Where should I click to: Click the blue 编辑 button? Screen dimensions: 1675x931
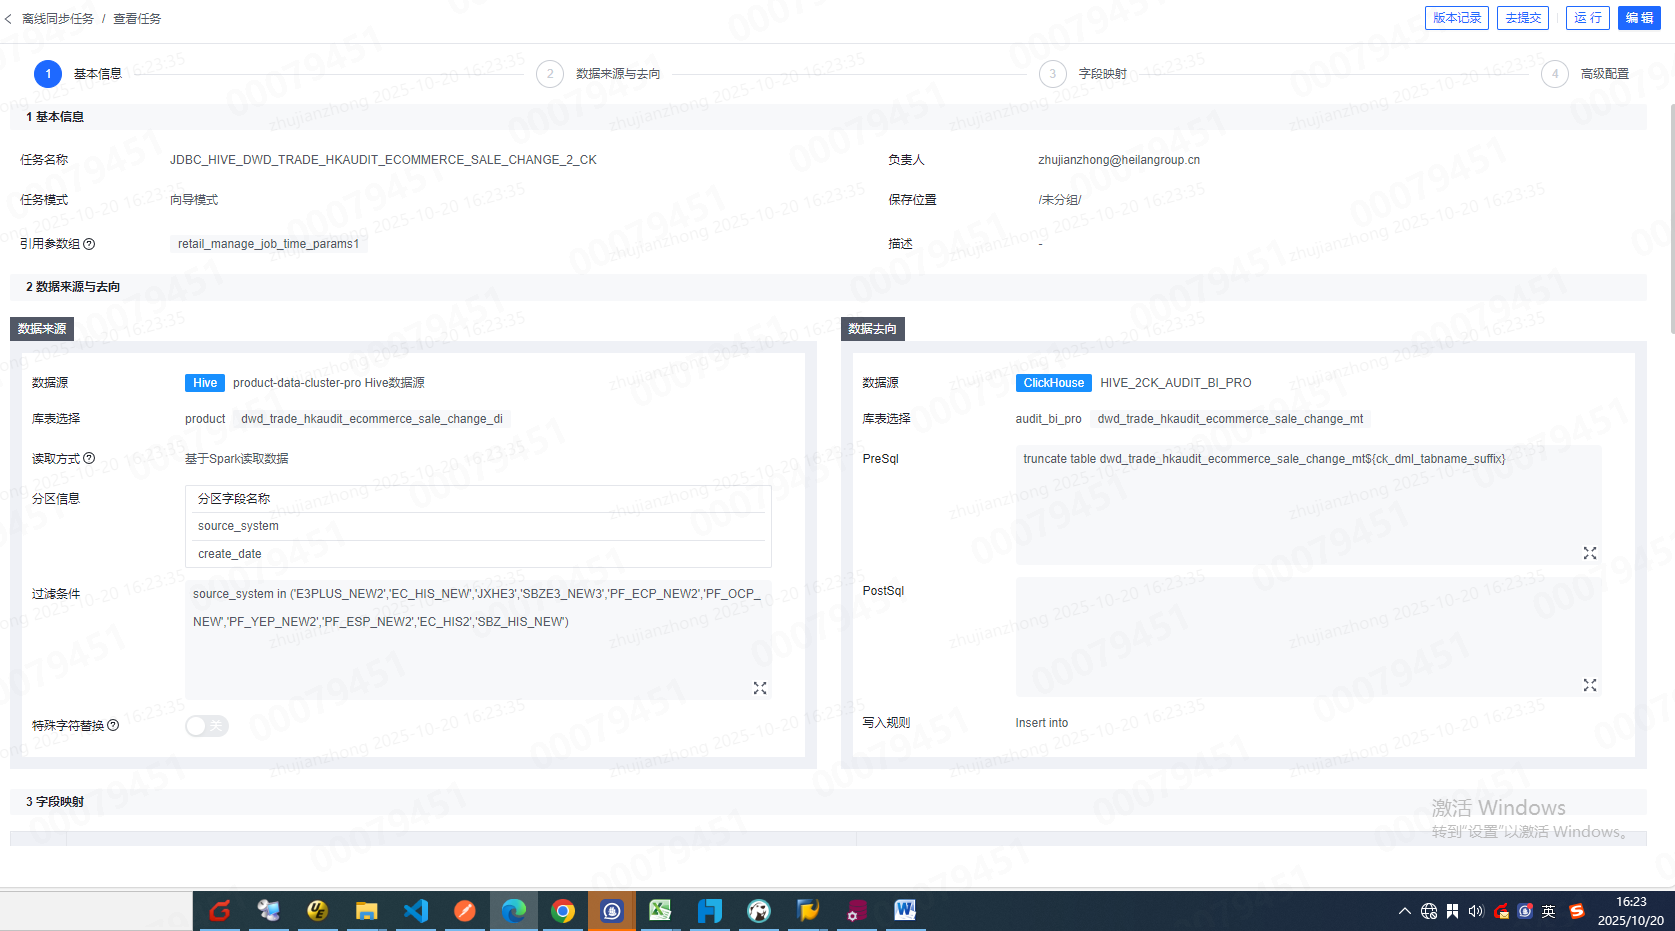click(x=1639, y=18)
